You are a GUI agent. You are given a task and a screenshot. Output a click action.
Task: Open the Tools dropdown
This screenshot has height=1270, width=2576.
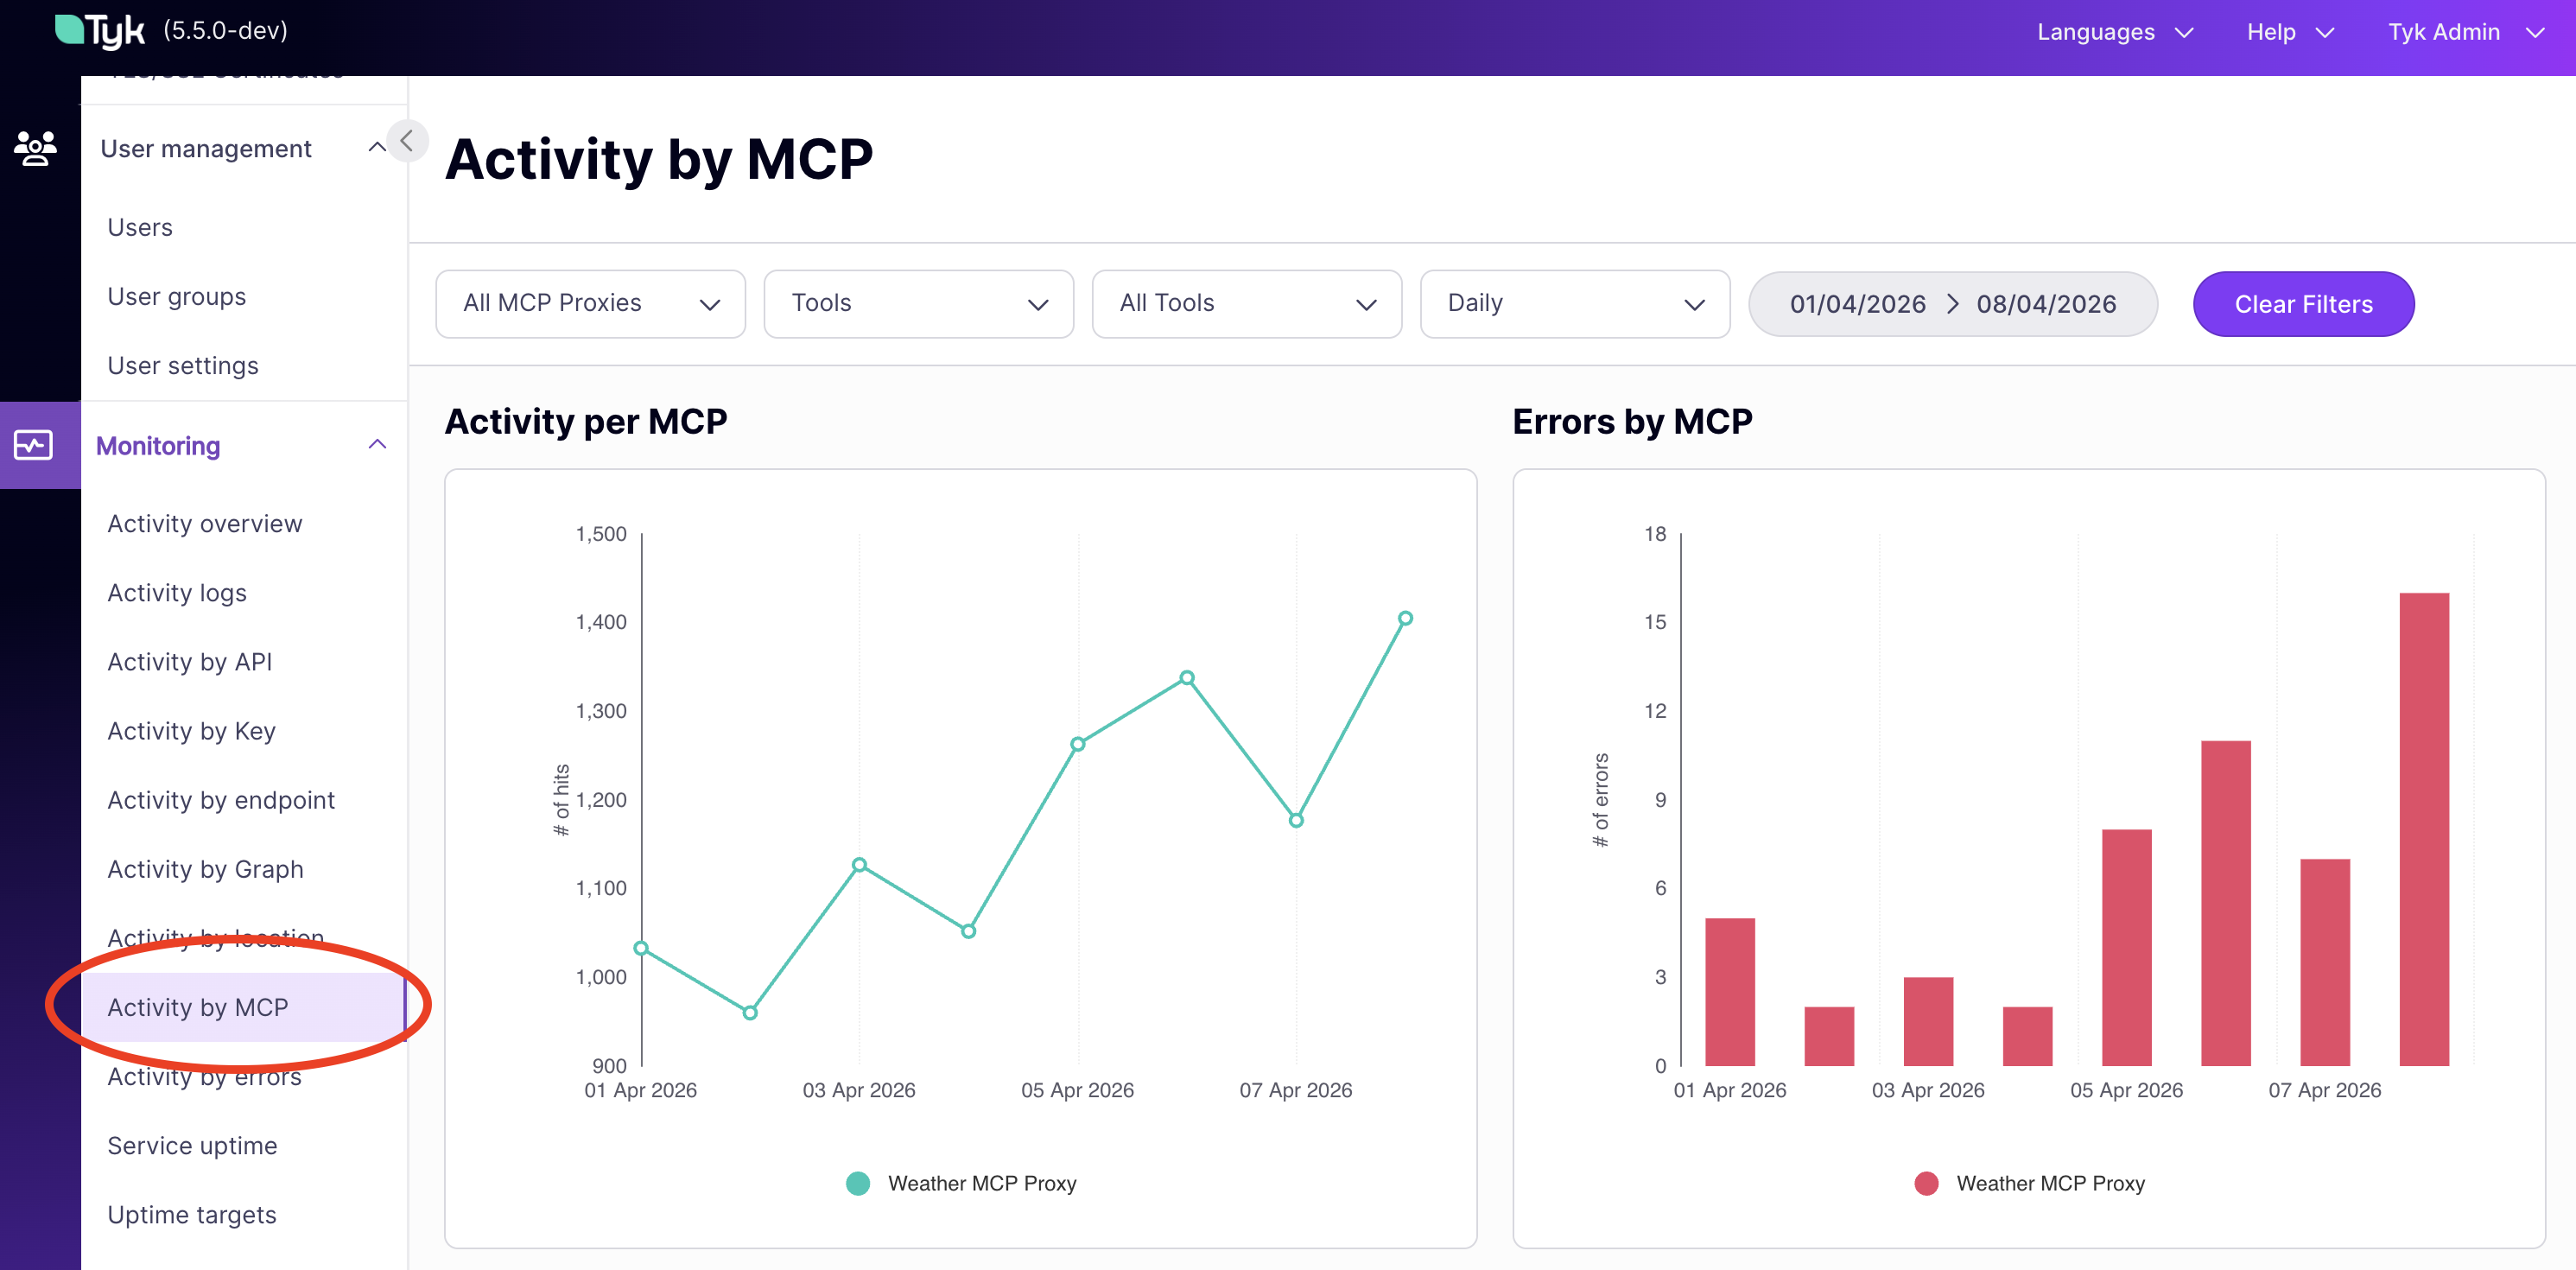tap(919, 303)
